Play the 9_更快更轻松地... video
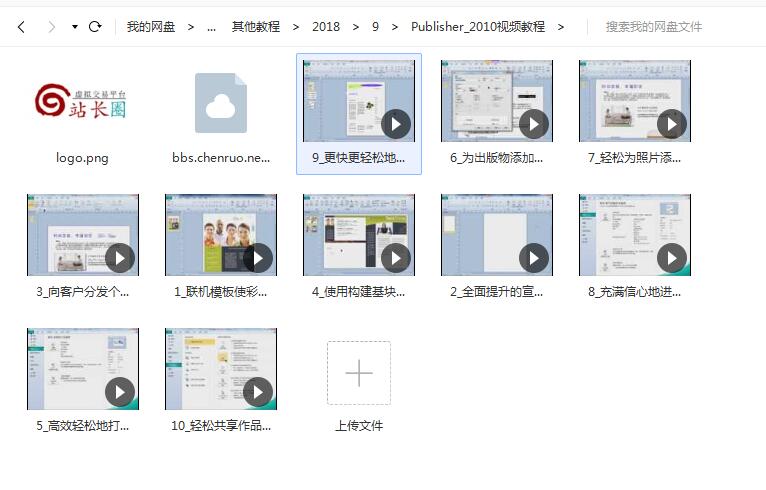The height and width of the screenshot is (490, 766). coord(395,124)
